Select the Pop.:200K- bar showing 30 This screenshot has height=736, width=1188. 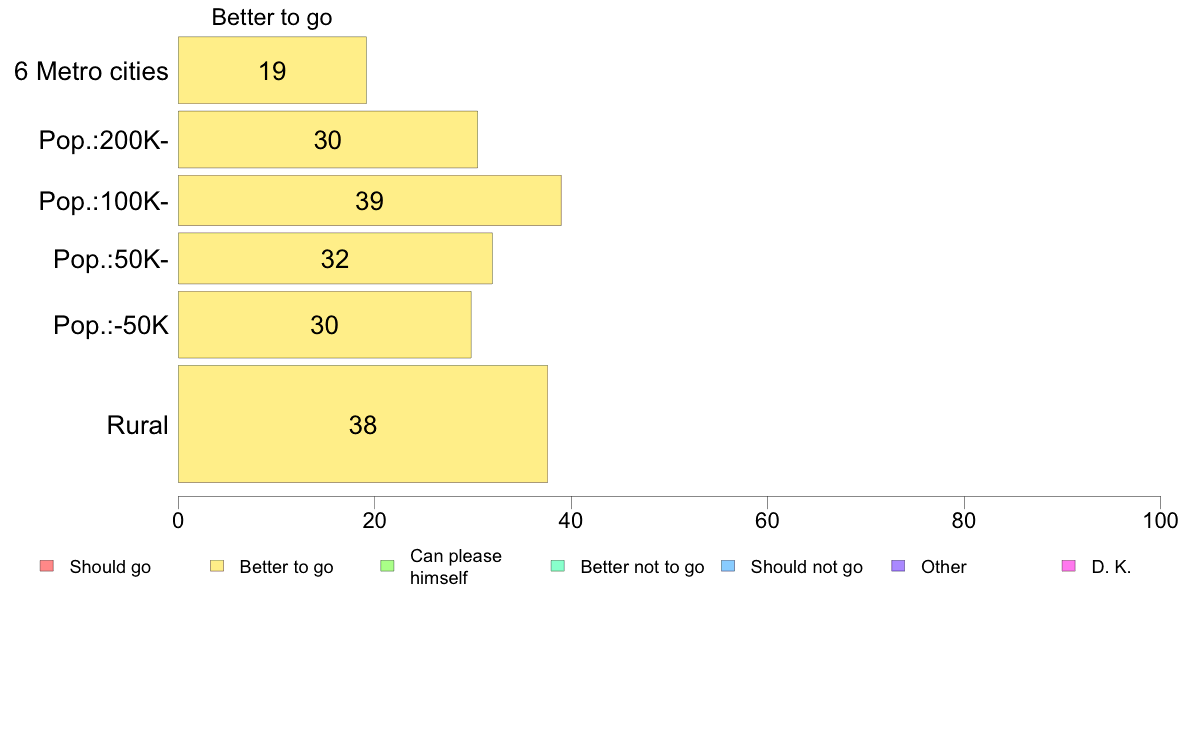328,139
